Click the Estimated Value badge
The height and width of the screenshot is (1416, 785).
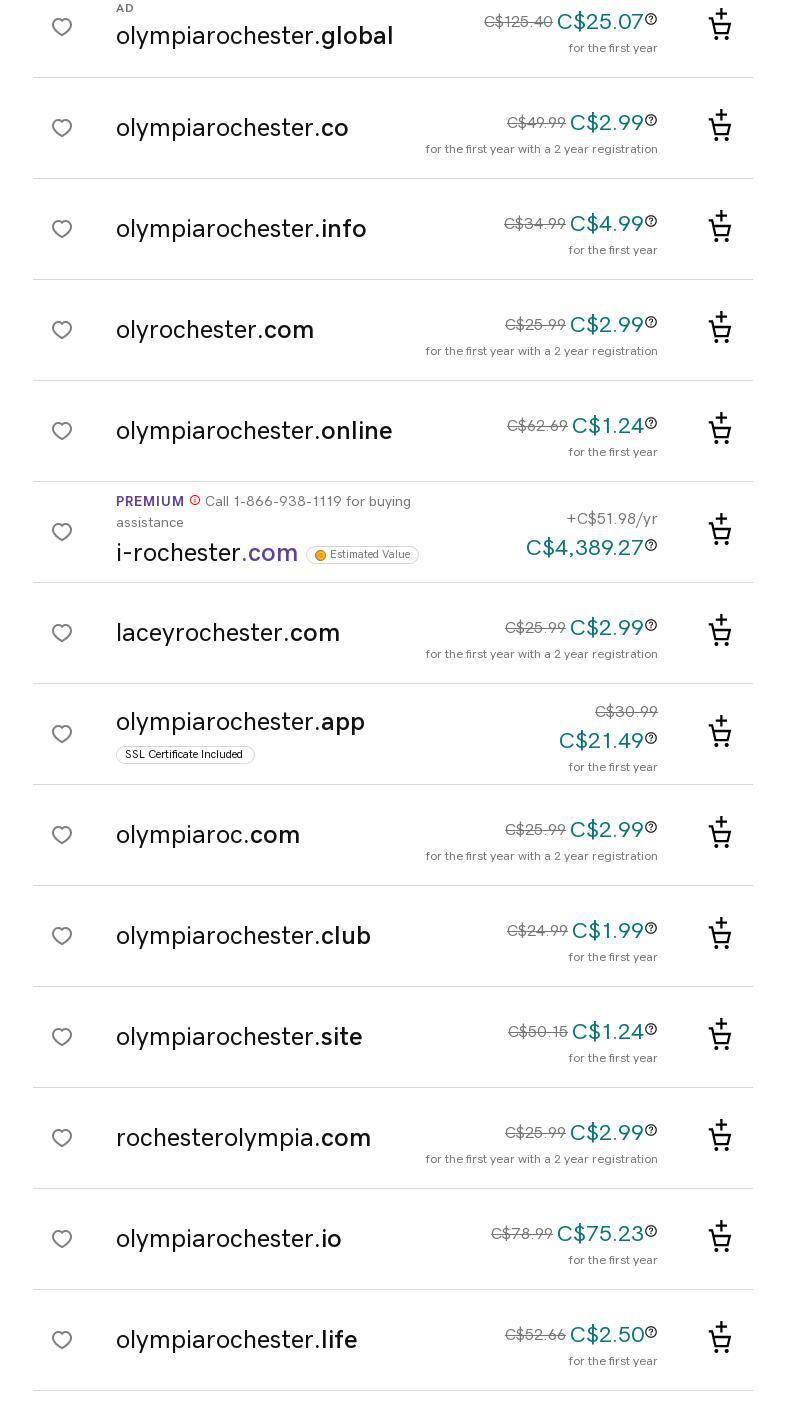(x=362, y=555)
